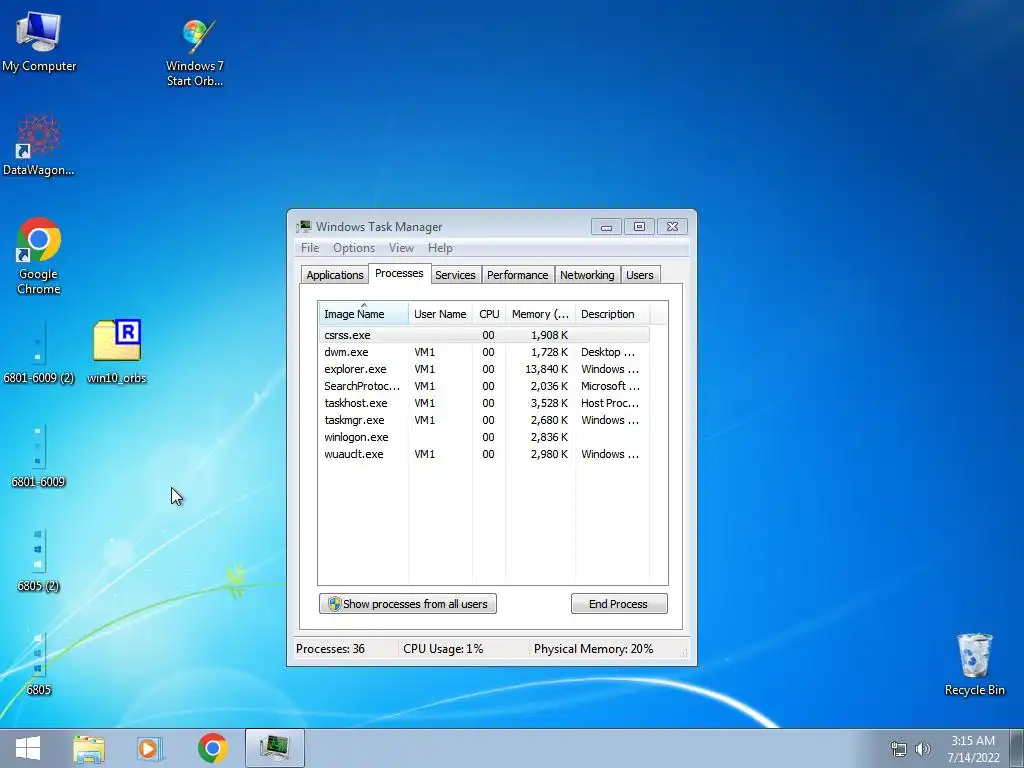Select the 6801-6009 (2) desktop file
The height and width of the screenshot is (768, 1024).
tap(39, 351)
